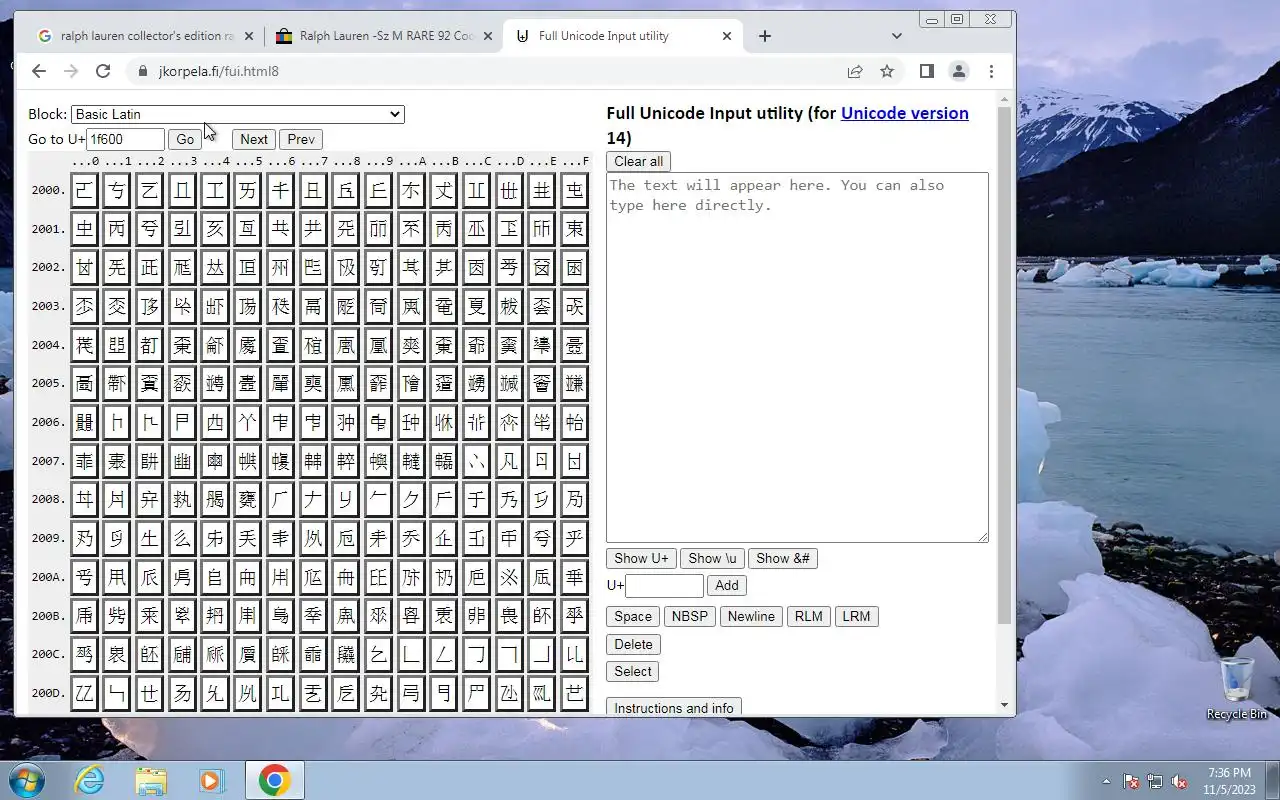Switch to the Ralph Lauren -Sz M RARE tab

[385, 36]
